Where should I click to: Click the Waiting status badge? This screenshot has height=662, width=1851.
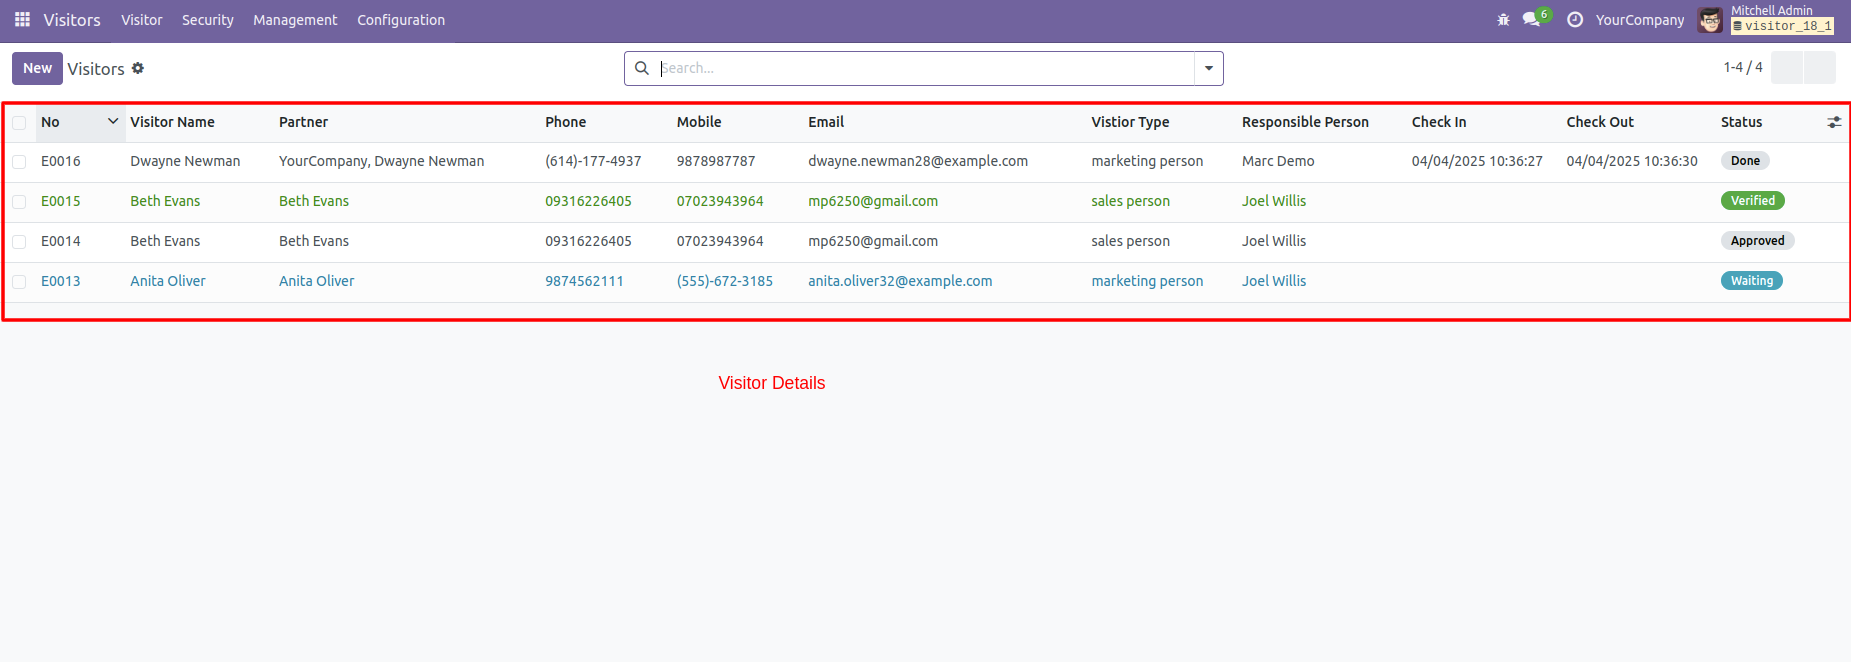(1752, 281)
